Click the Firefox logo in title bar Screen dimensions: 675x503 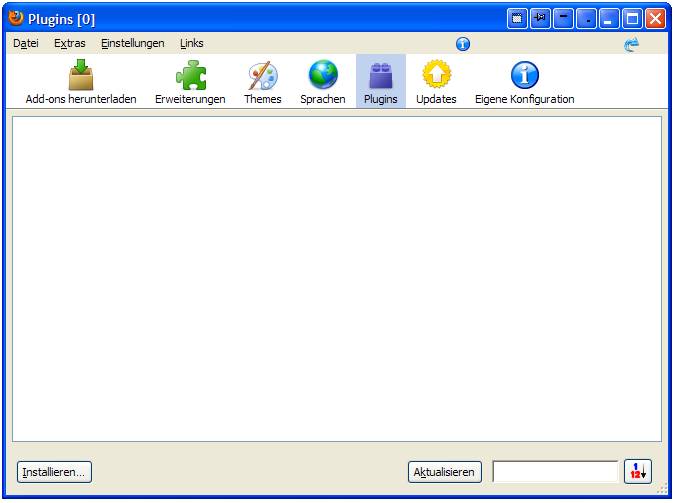pos(16,19)
